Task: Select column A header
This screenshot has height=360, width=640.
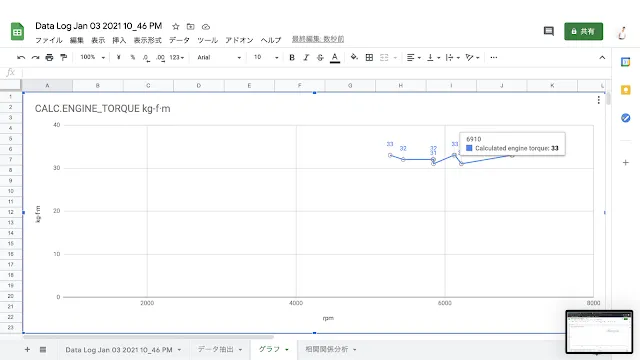Action: (x=47, y=85)
